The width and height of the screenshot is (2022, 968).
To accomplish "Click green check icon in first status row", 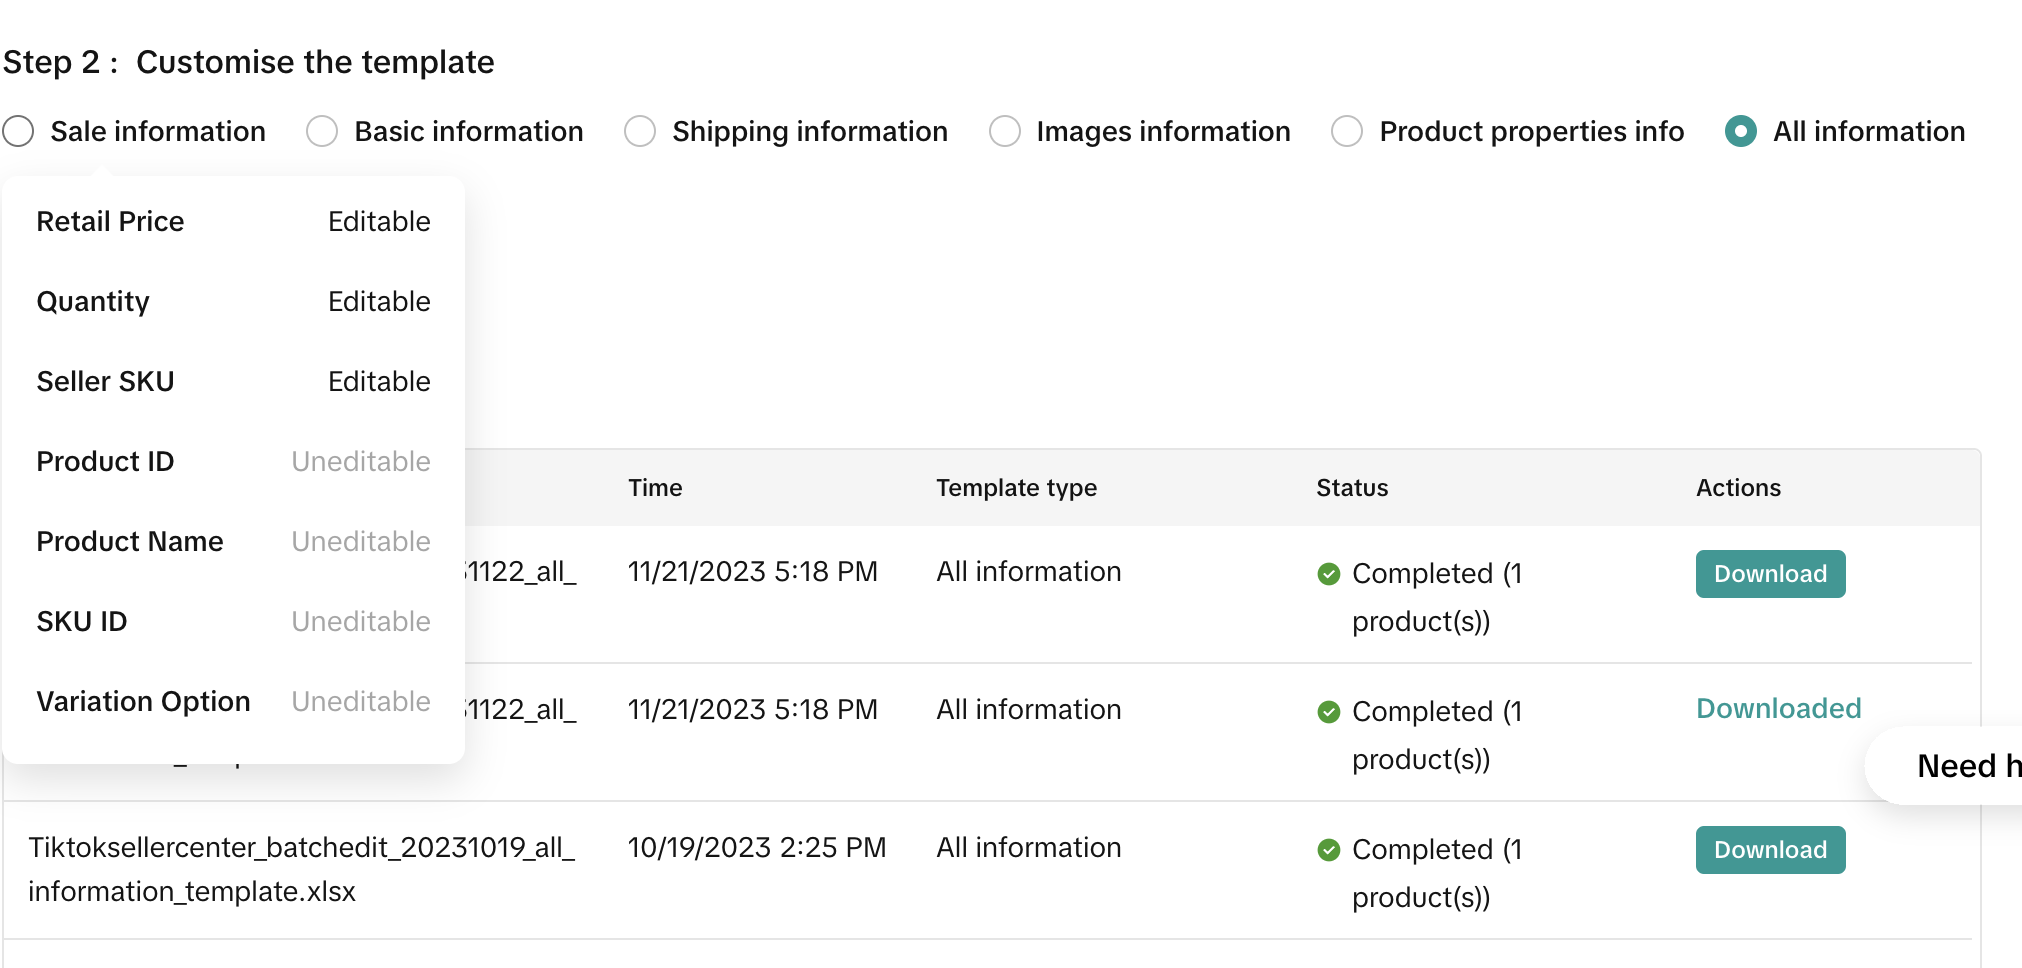I will 1329,574.
